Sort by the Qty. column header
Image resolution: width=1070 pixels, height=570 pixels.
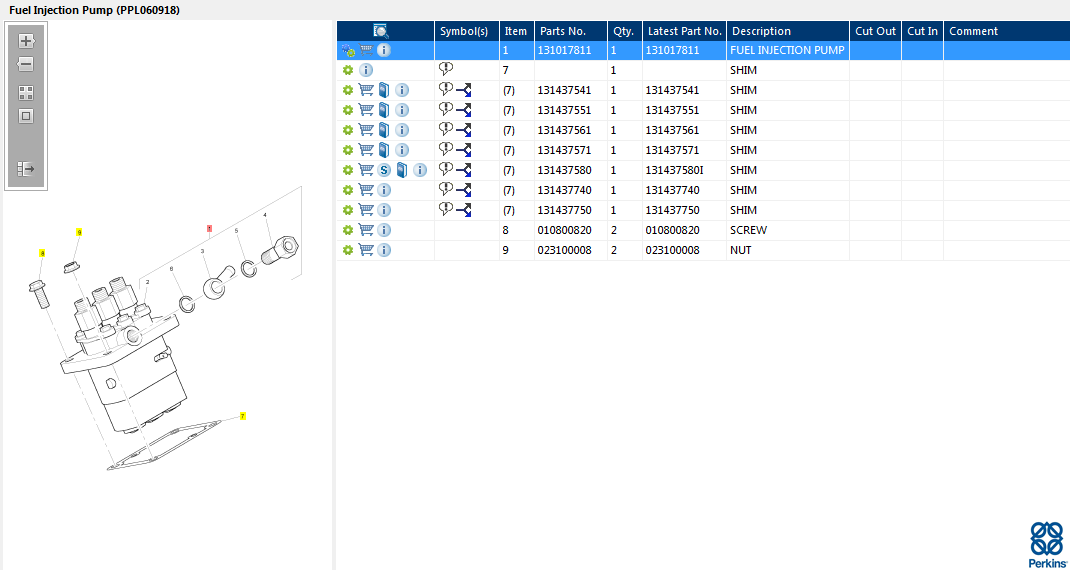[x=625, y=31]
